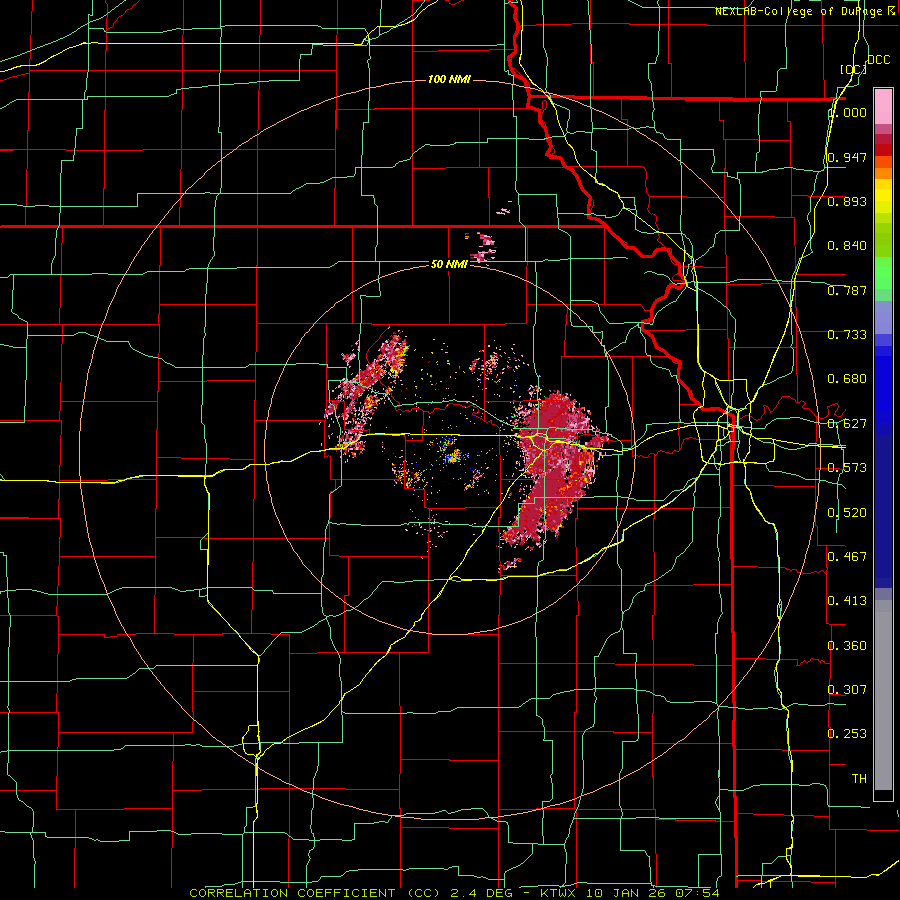The image size is (900, 900).
Task: Click the 0.307 legend value
Action: [847, 690]
